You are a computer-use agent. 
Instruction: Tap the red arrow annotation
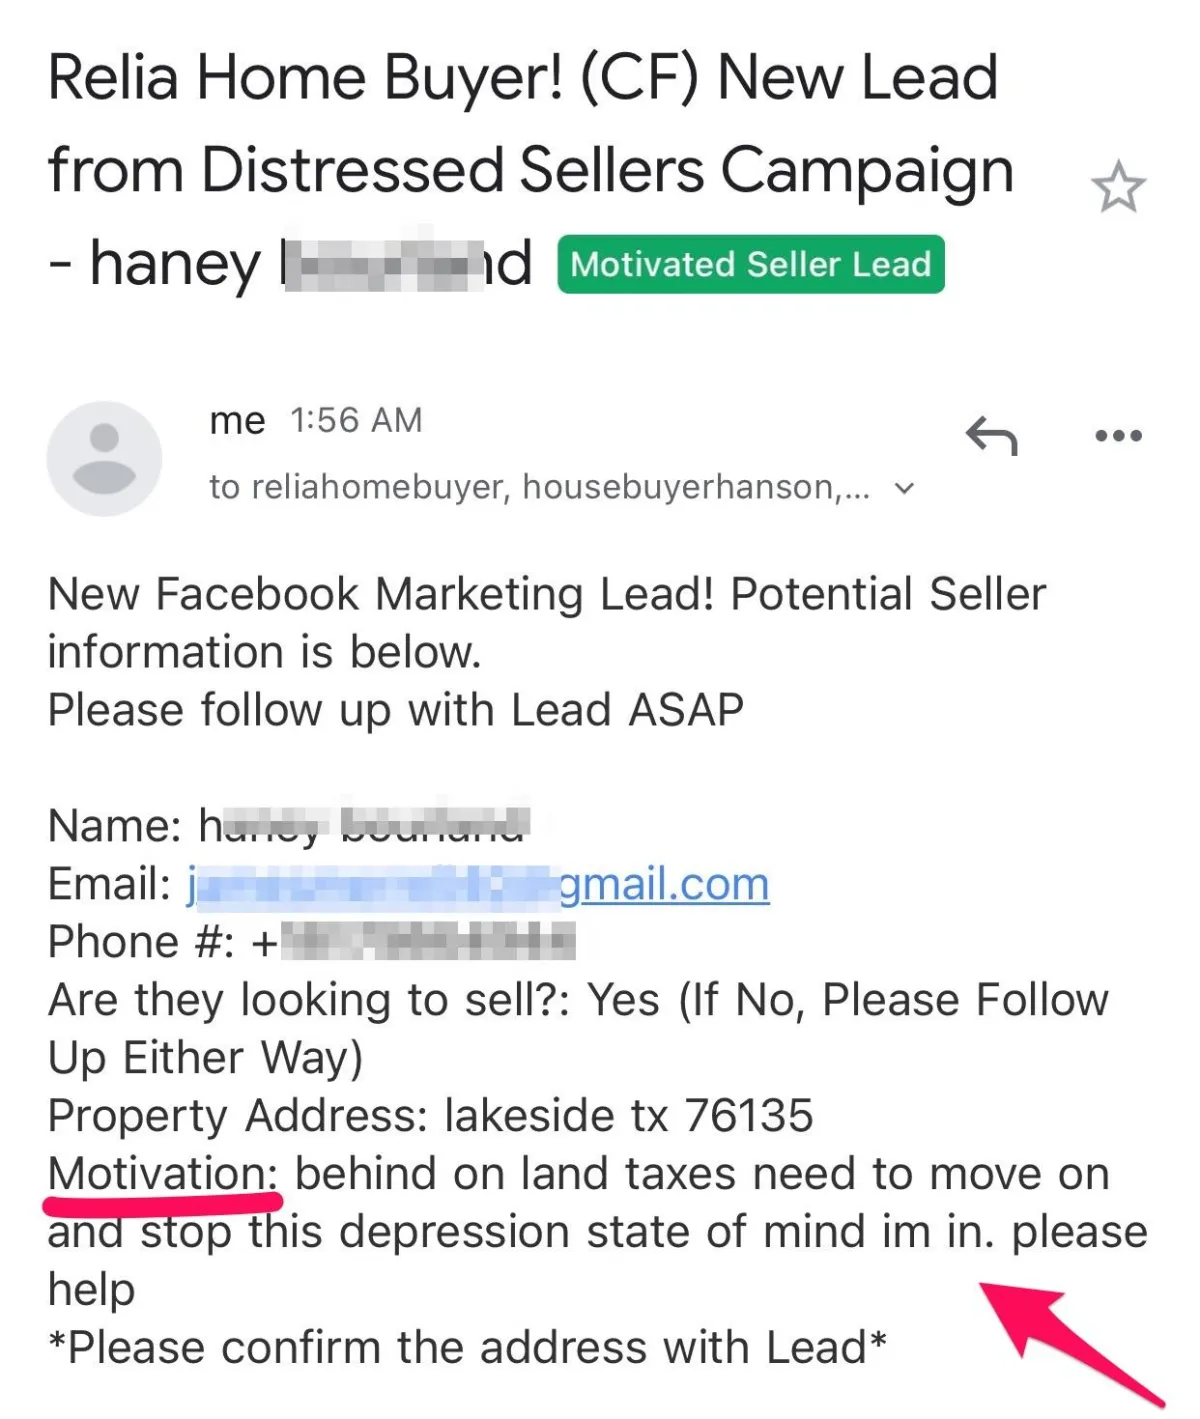[x=1070, y=1342]
